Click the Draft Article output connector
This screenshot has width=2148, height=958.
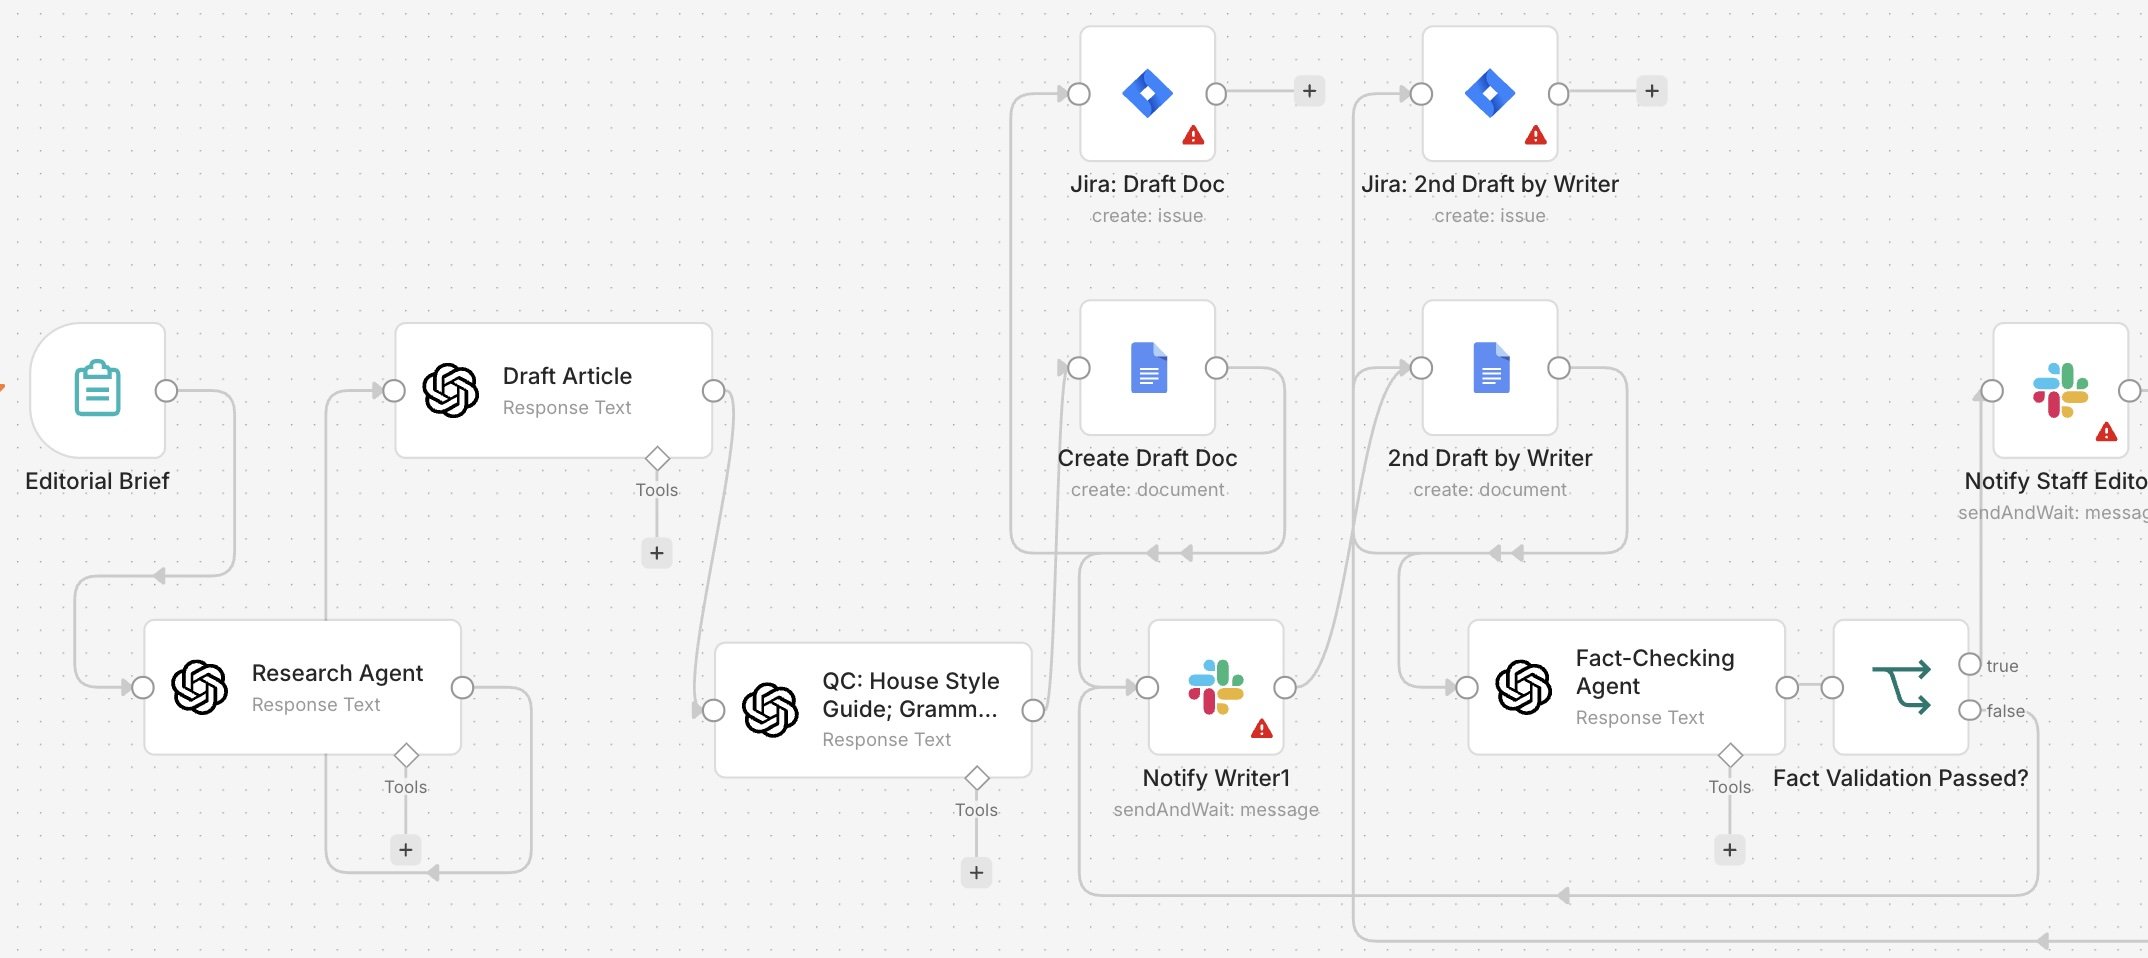click(713, 391)
